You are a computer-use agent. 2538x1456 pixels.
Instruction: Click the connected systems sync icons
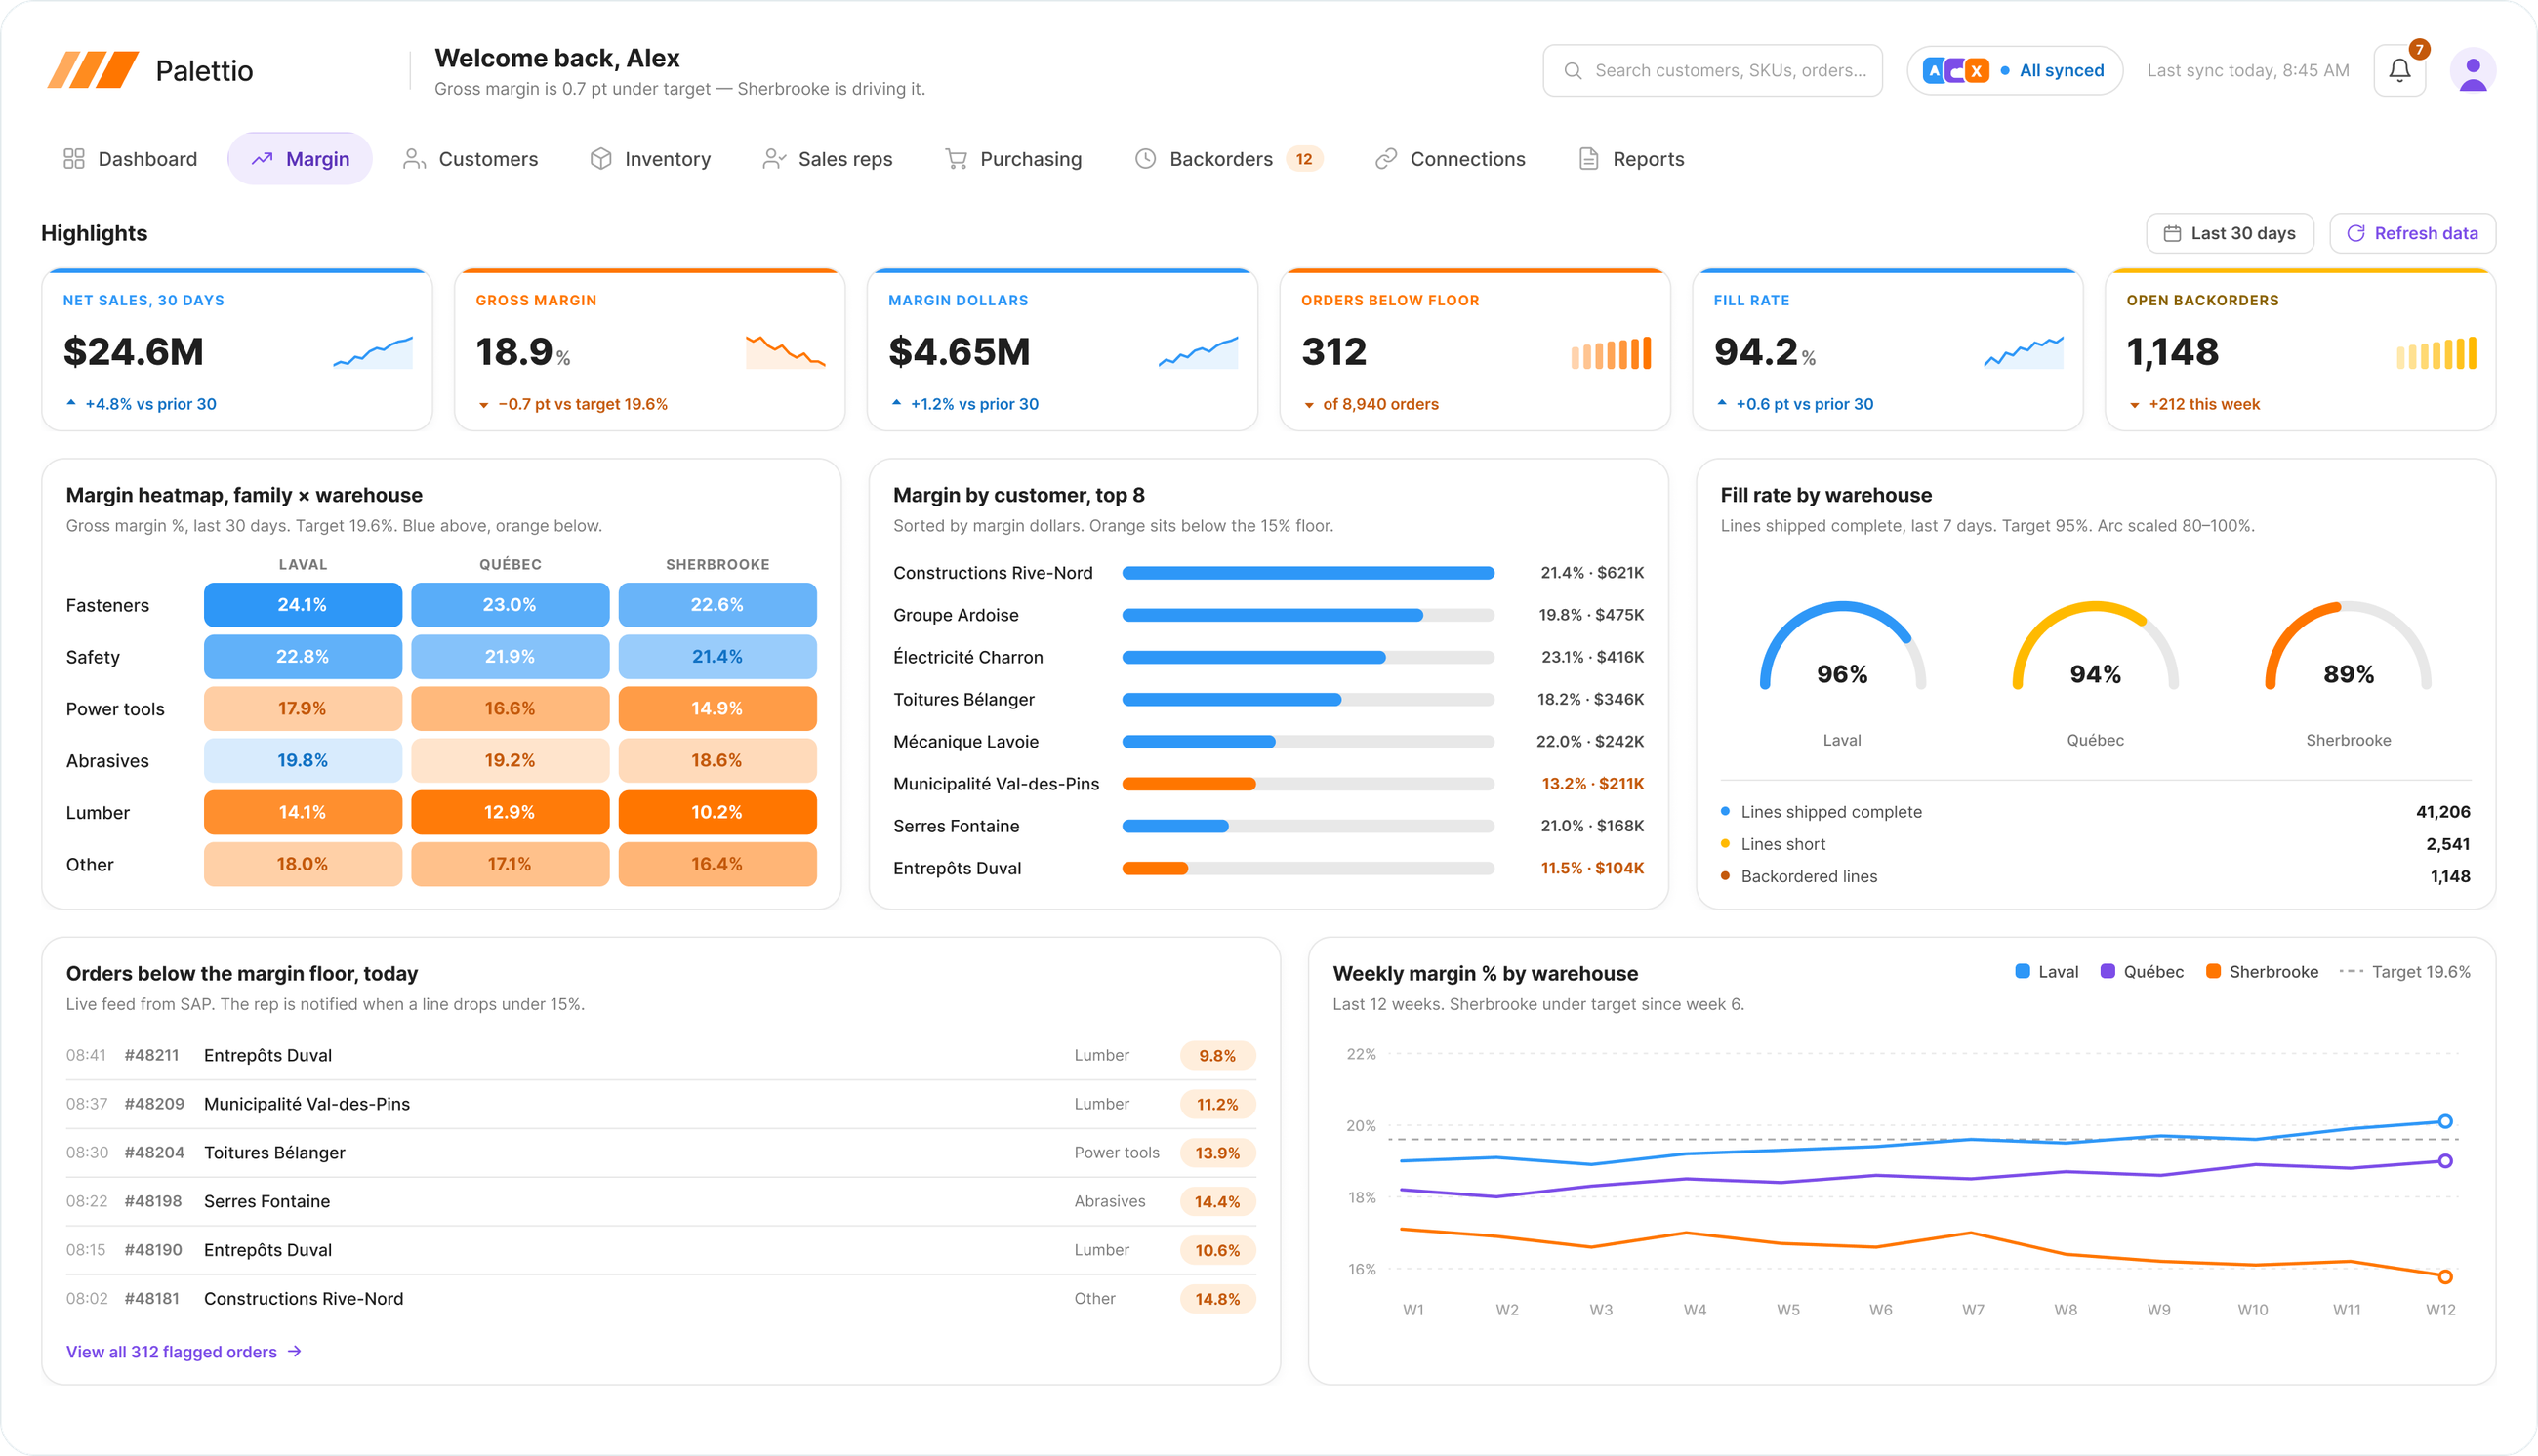click(x=1955, y=71)
